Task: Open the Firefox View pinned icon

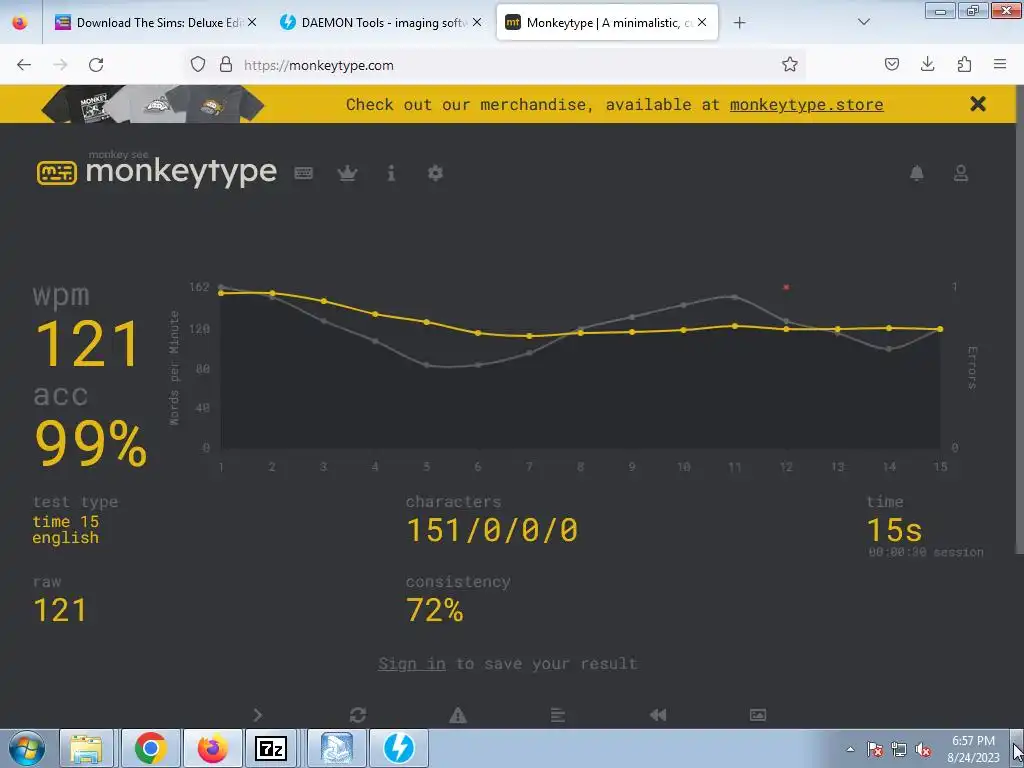Action: coord(20,22)
